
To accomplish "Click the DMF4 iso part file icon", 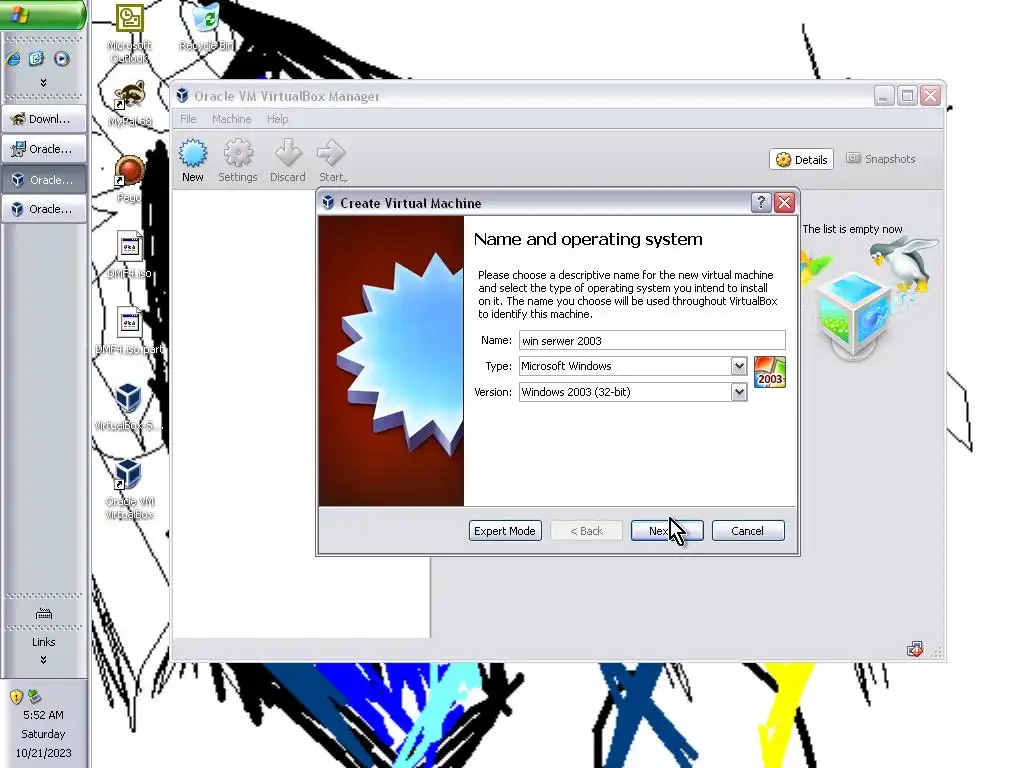I will point(129,330).
